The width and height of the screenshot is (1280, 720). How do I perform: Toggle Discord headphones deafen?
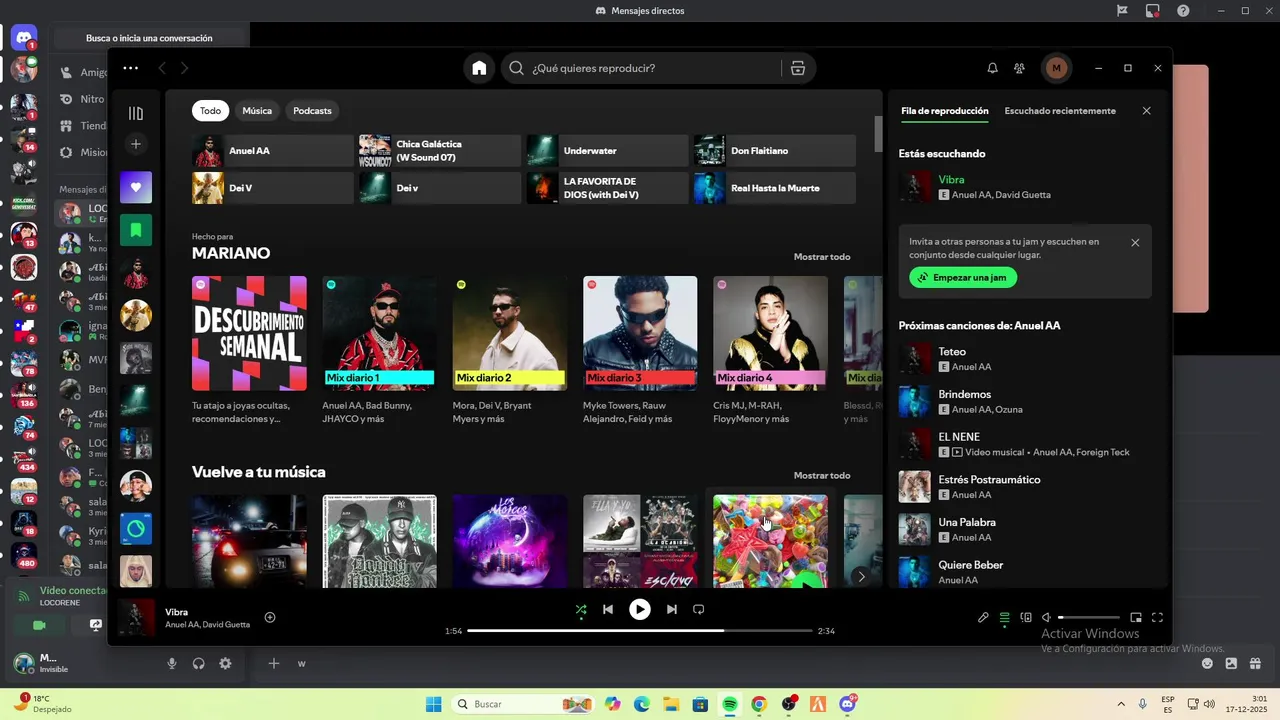pos(199,663)
